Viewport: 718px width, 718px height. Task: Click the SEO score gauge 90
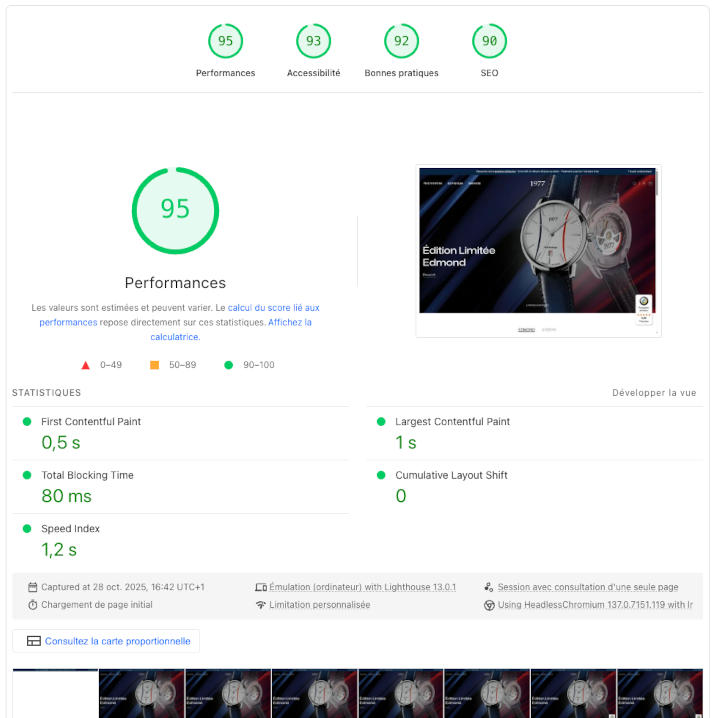pyautogui.click(x=489, y=41)
